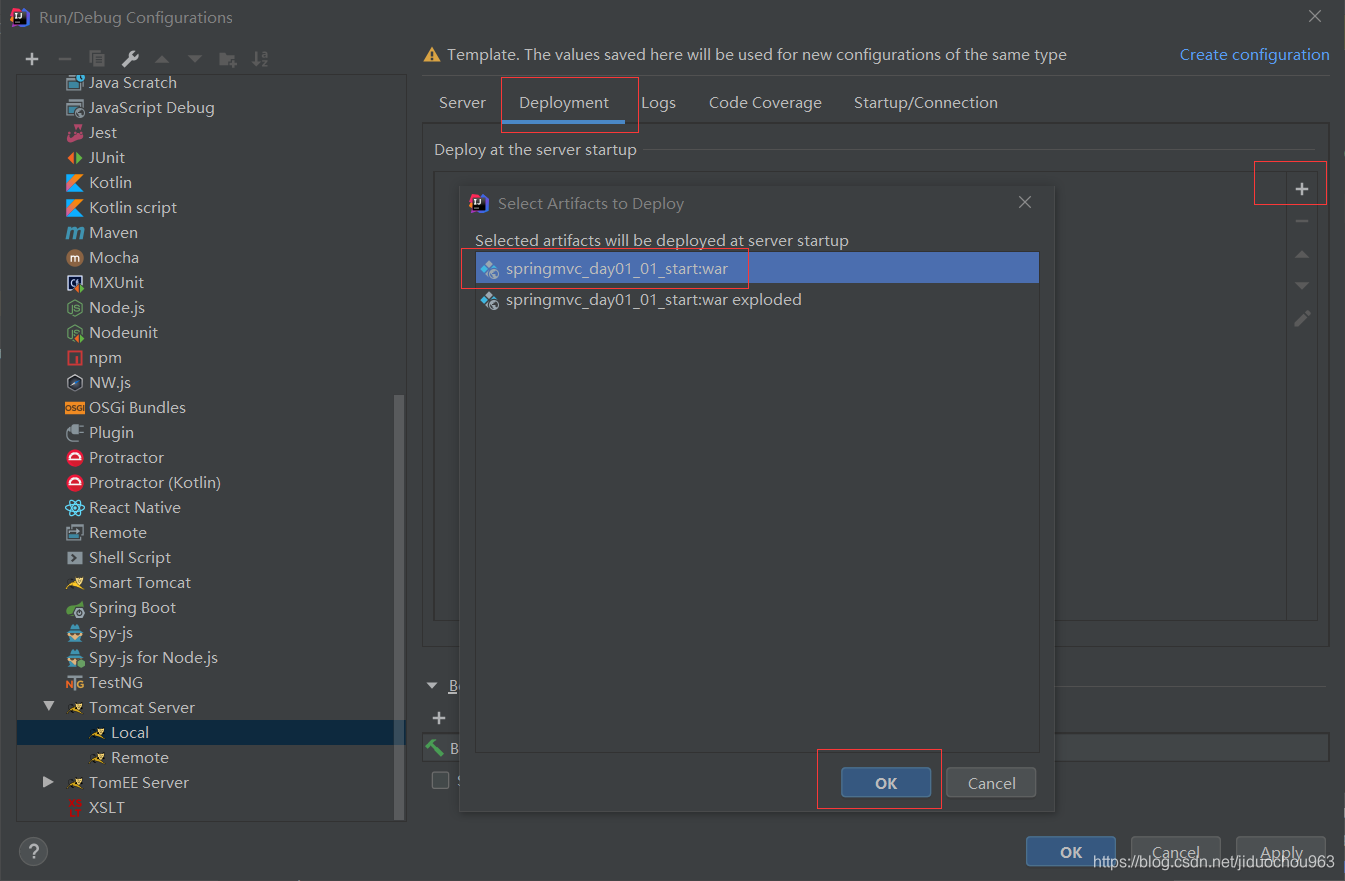The width and height of the screenshot is (1345, 881).
Task: Switch to the Code Coverage tab
Action: point(765,103)
